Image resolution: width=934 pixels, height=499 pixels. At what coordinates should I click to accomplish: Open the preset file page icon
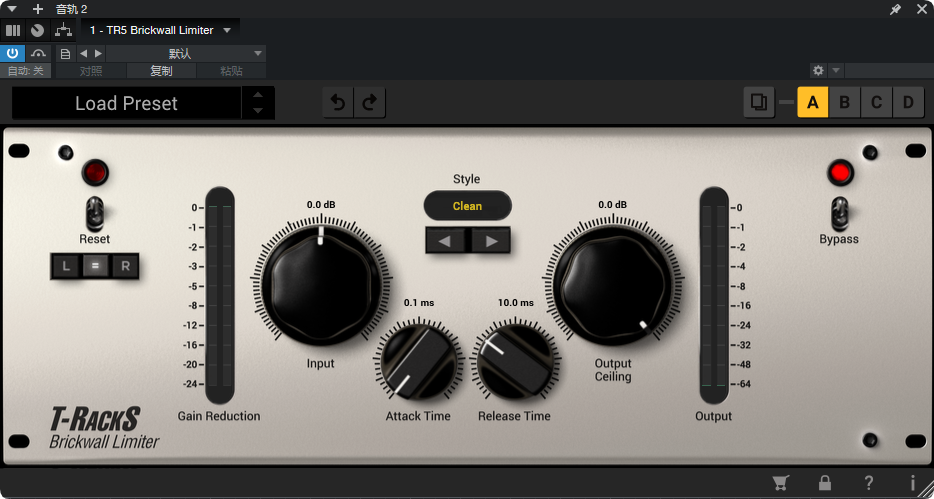(66, 54)
